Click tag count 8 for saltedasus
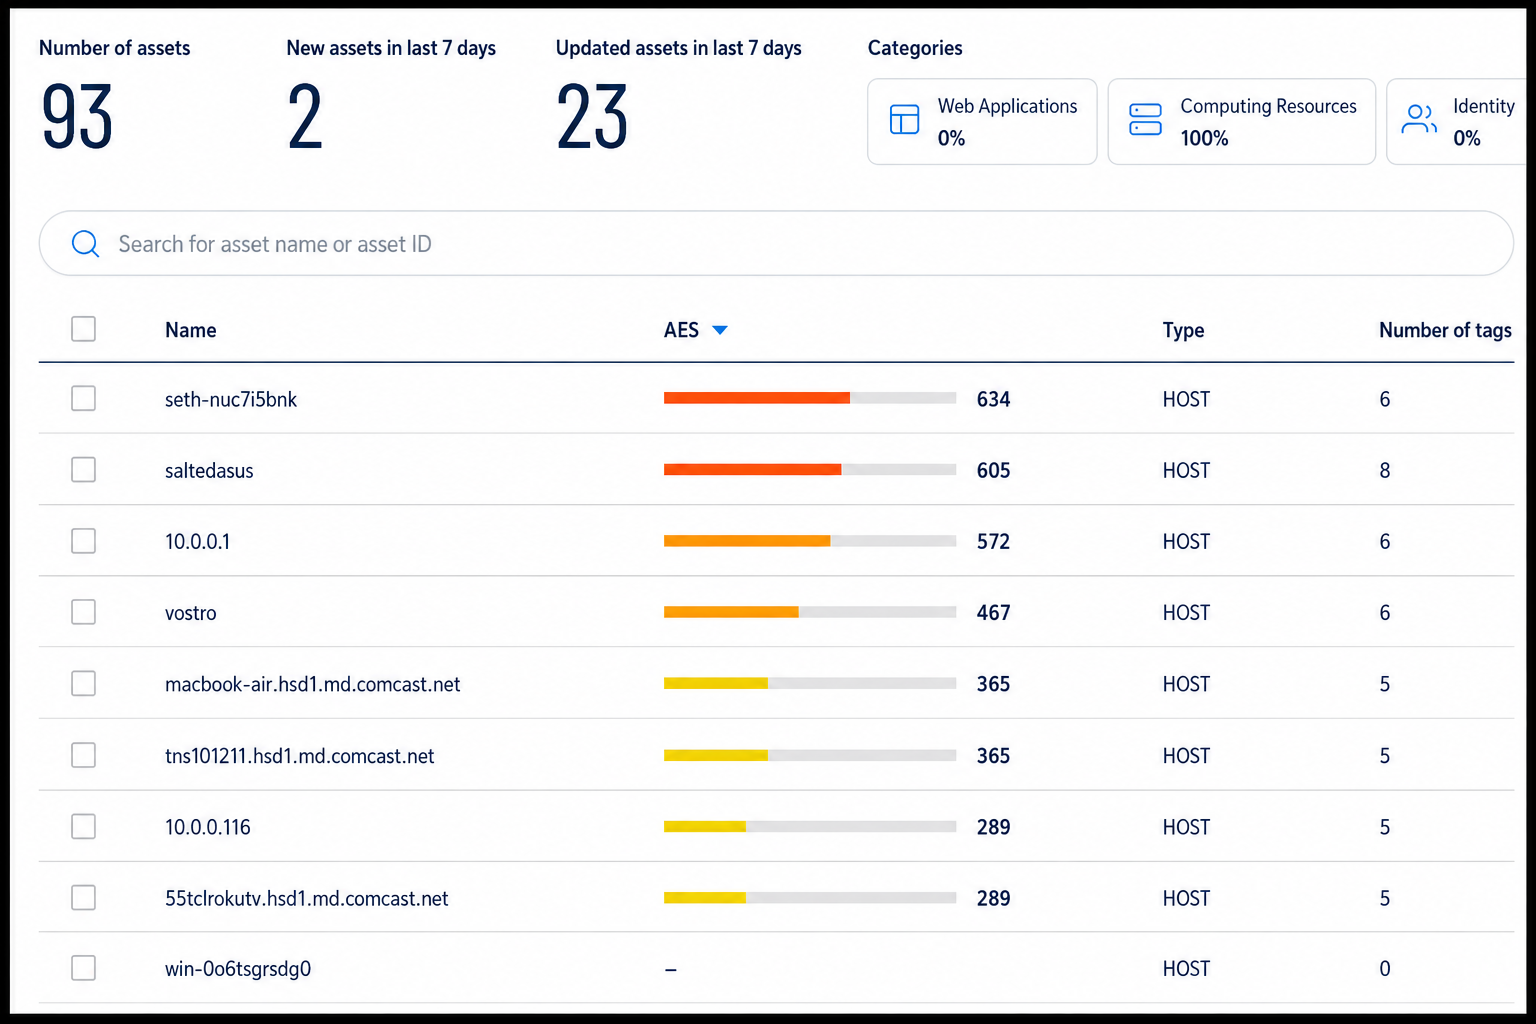This screenshot has width=1536, height=1024. [x=1385, y=470]
